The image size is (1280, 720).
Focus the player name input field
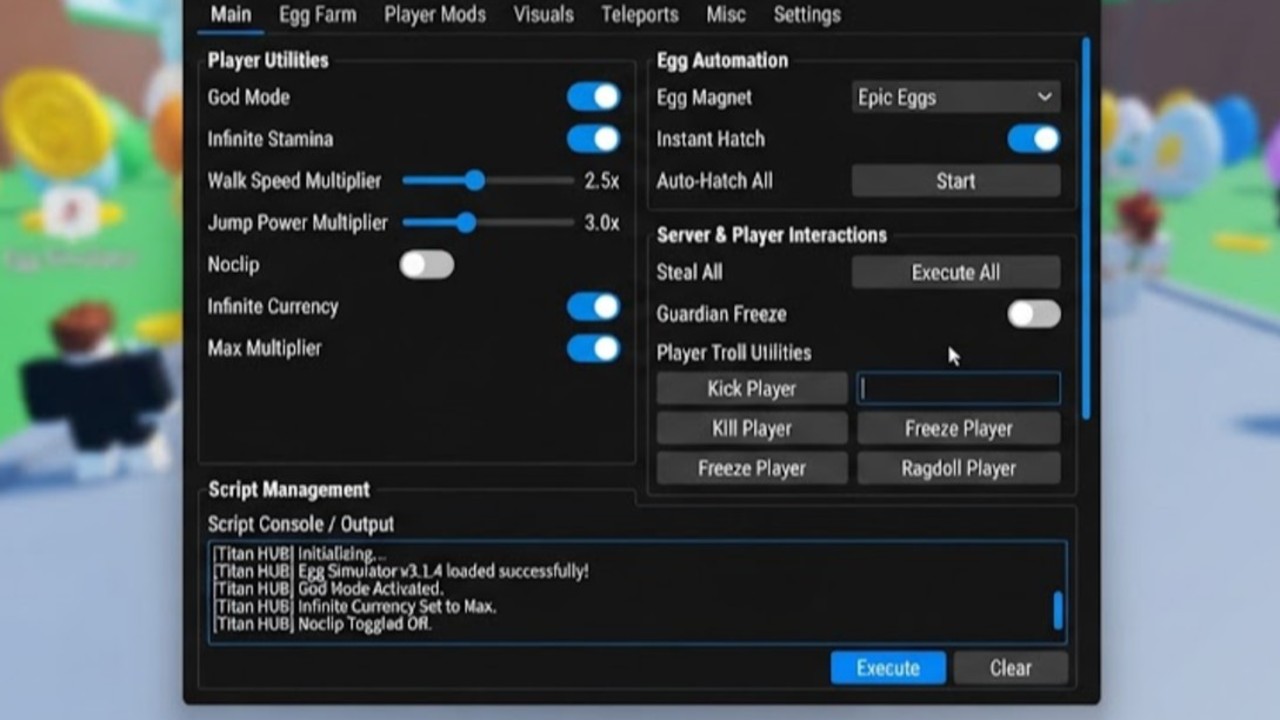coord(959,389)
